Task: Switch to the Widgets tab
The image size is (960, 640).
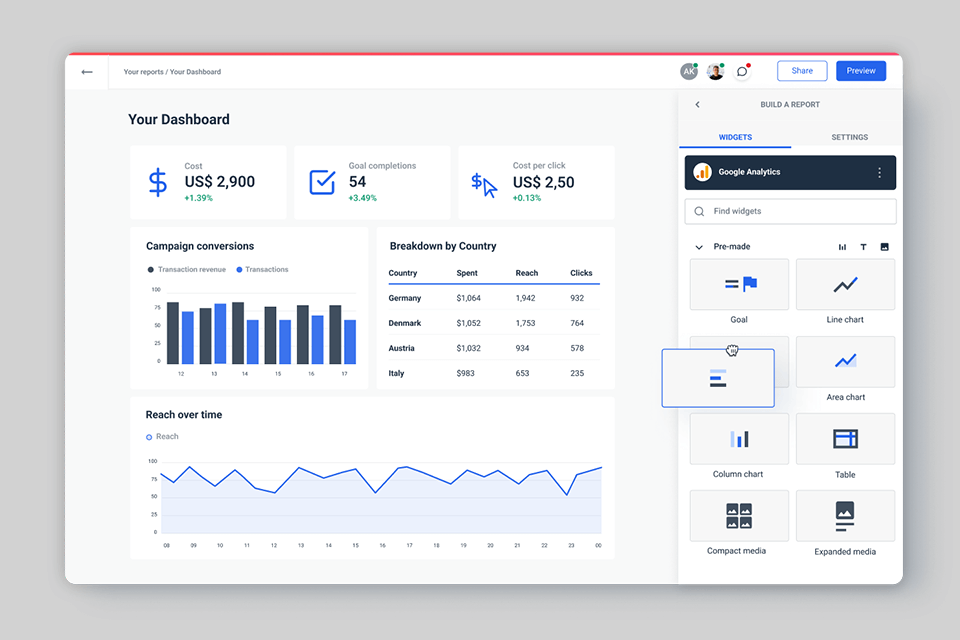Action: [x=735, y=137]
